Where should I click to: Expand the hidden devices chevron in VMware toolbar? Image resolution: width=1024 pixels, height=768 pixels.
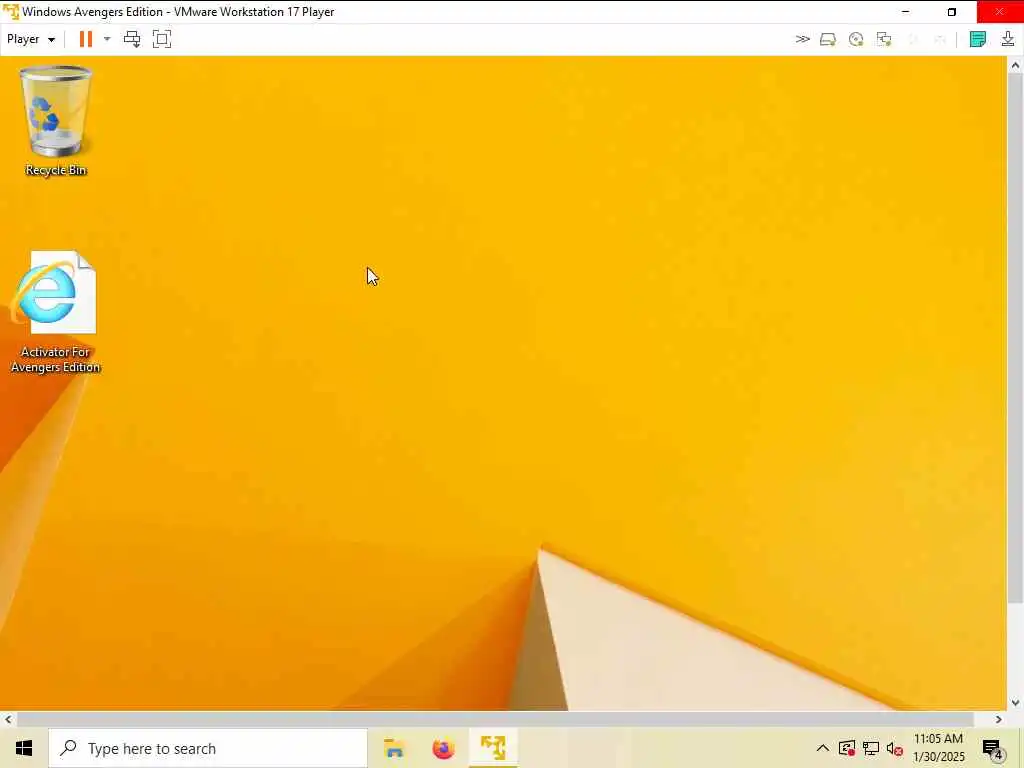(x=803, y=39)
